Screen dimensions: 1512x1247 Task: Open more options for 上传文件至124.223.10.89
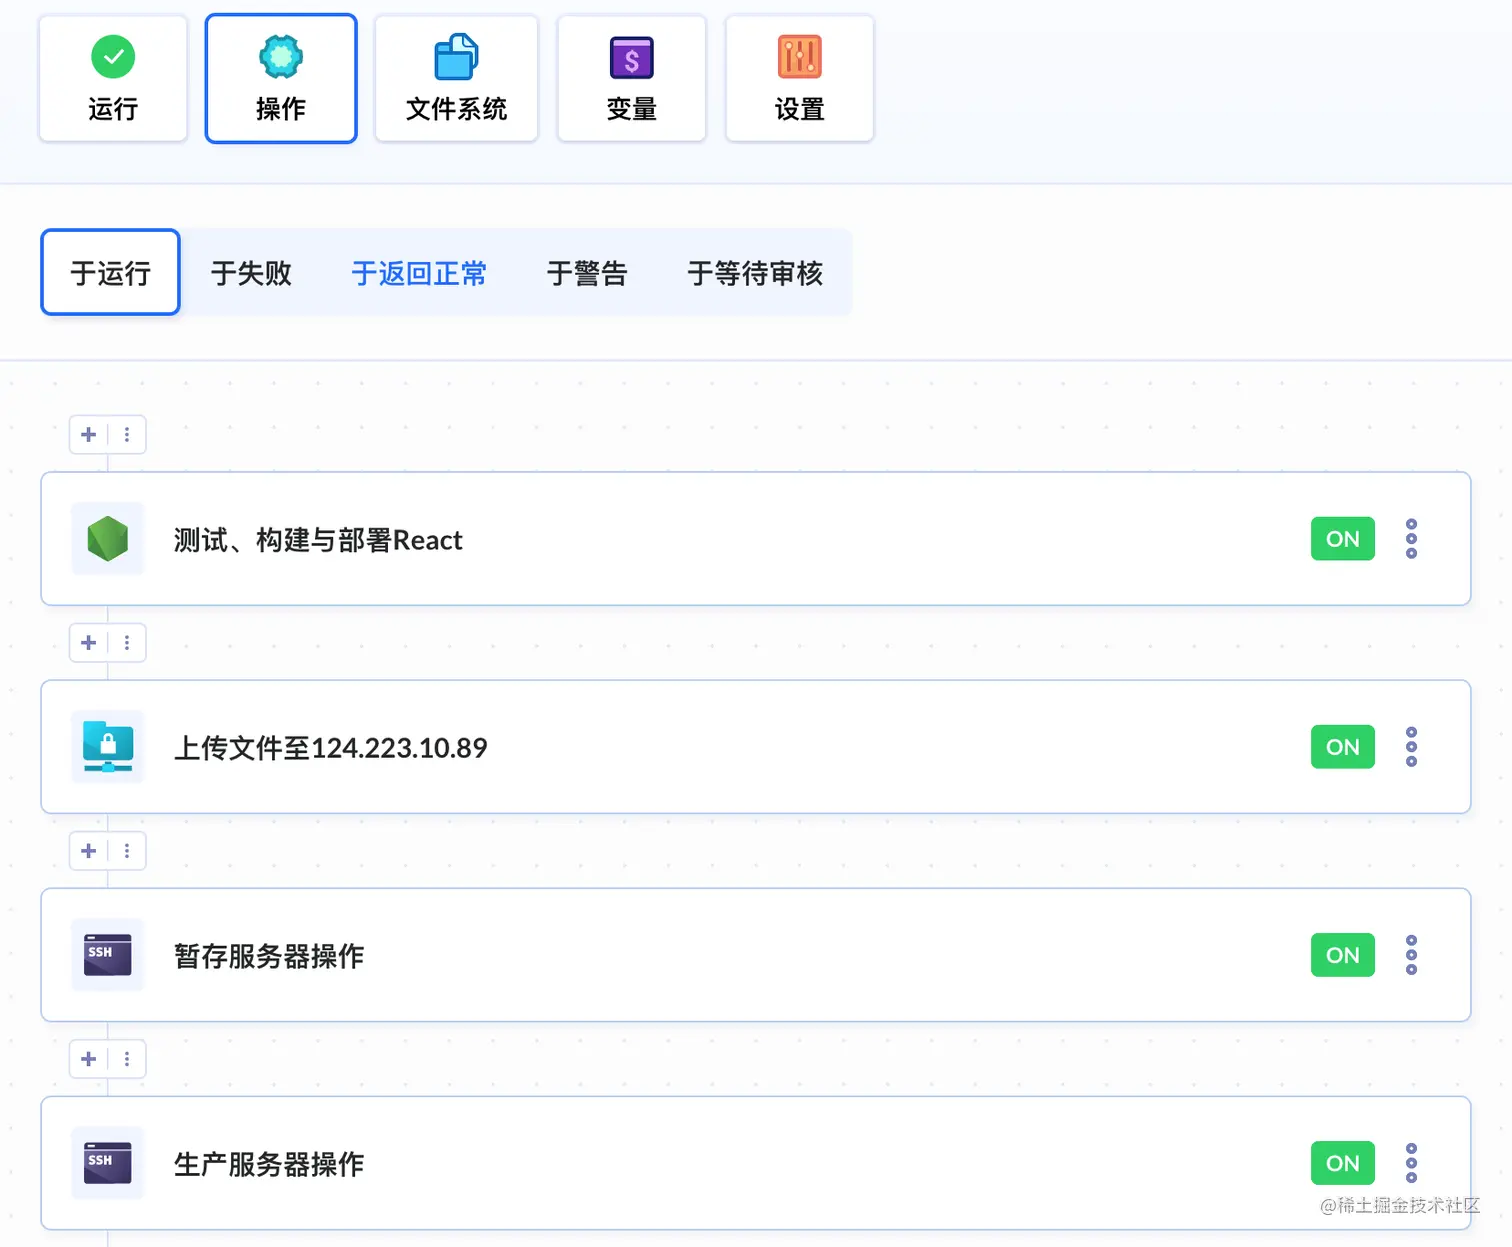(x=1411, y=747)
